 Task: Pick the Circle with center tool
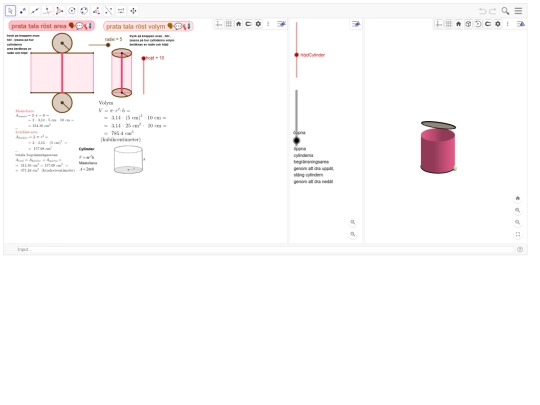click(x=72, y=11)
